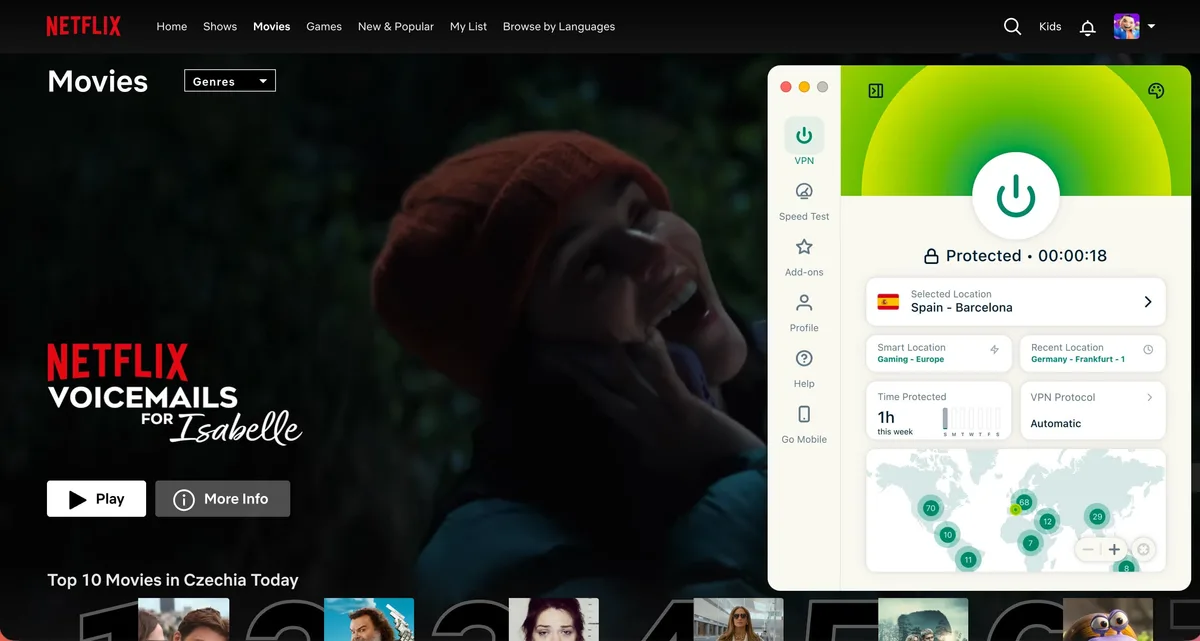Open More Info for featured movie

[x=222, y=499]
